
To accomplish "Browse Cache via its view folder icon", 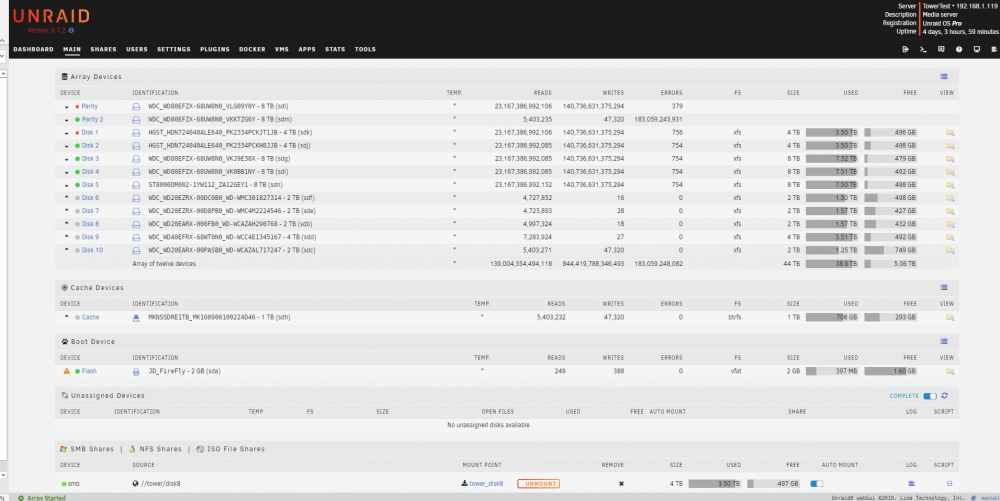I will (x=950, y=317).
